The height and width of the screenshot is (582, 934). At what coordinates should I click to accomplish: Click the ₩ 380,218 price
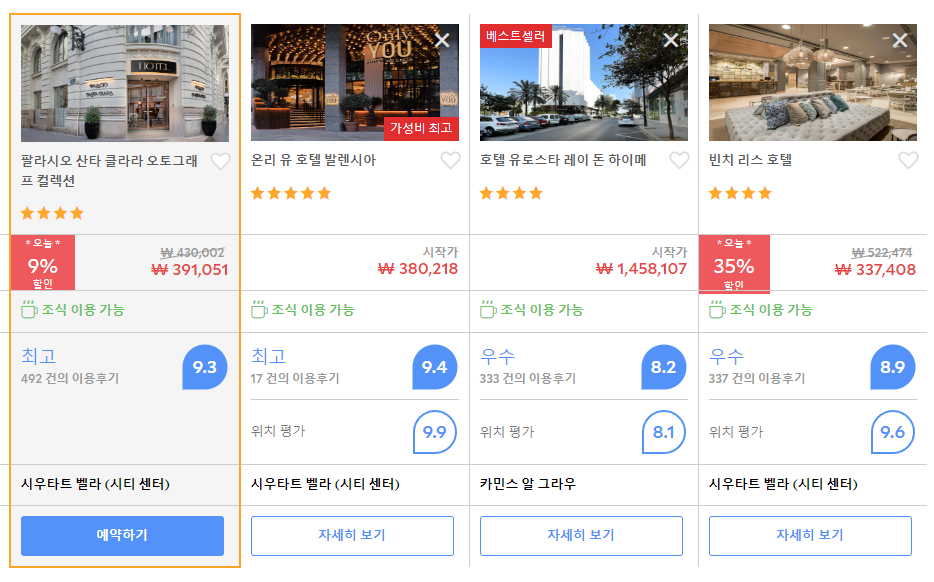418,269
